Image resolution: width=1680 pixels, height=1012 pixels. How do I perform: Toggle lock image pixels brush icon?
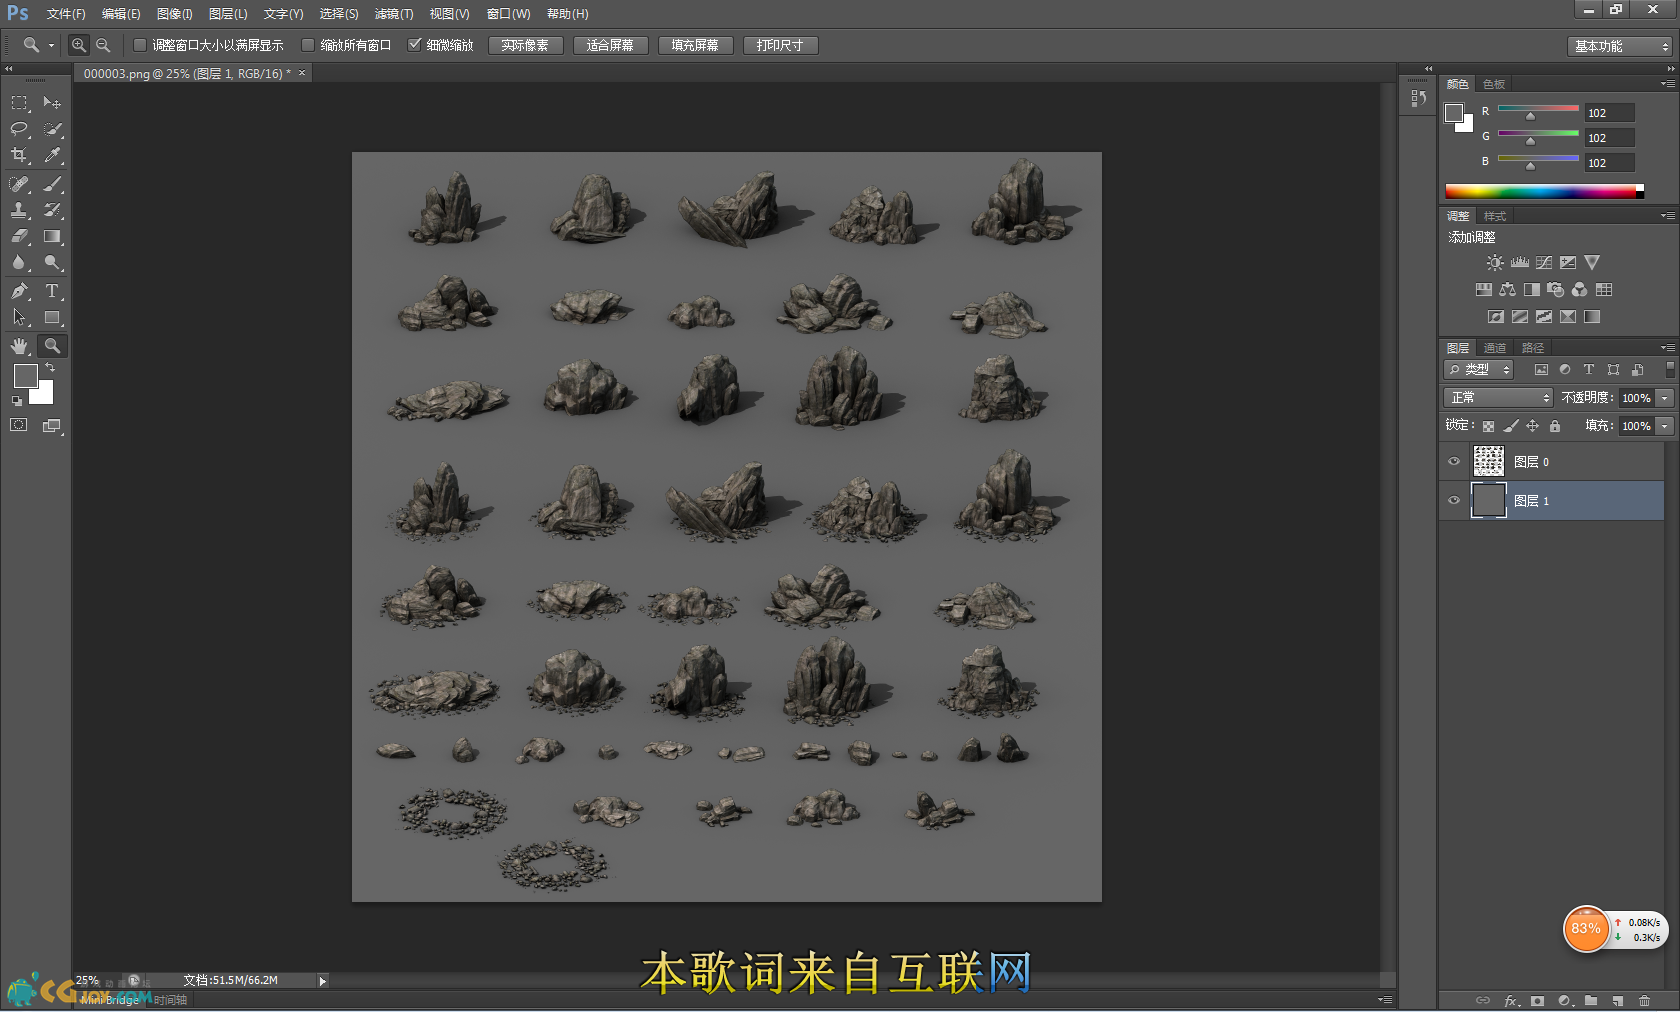tap(1511, 426)
